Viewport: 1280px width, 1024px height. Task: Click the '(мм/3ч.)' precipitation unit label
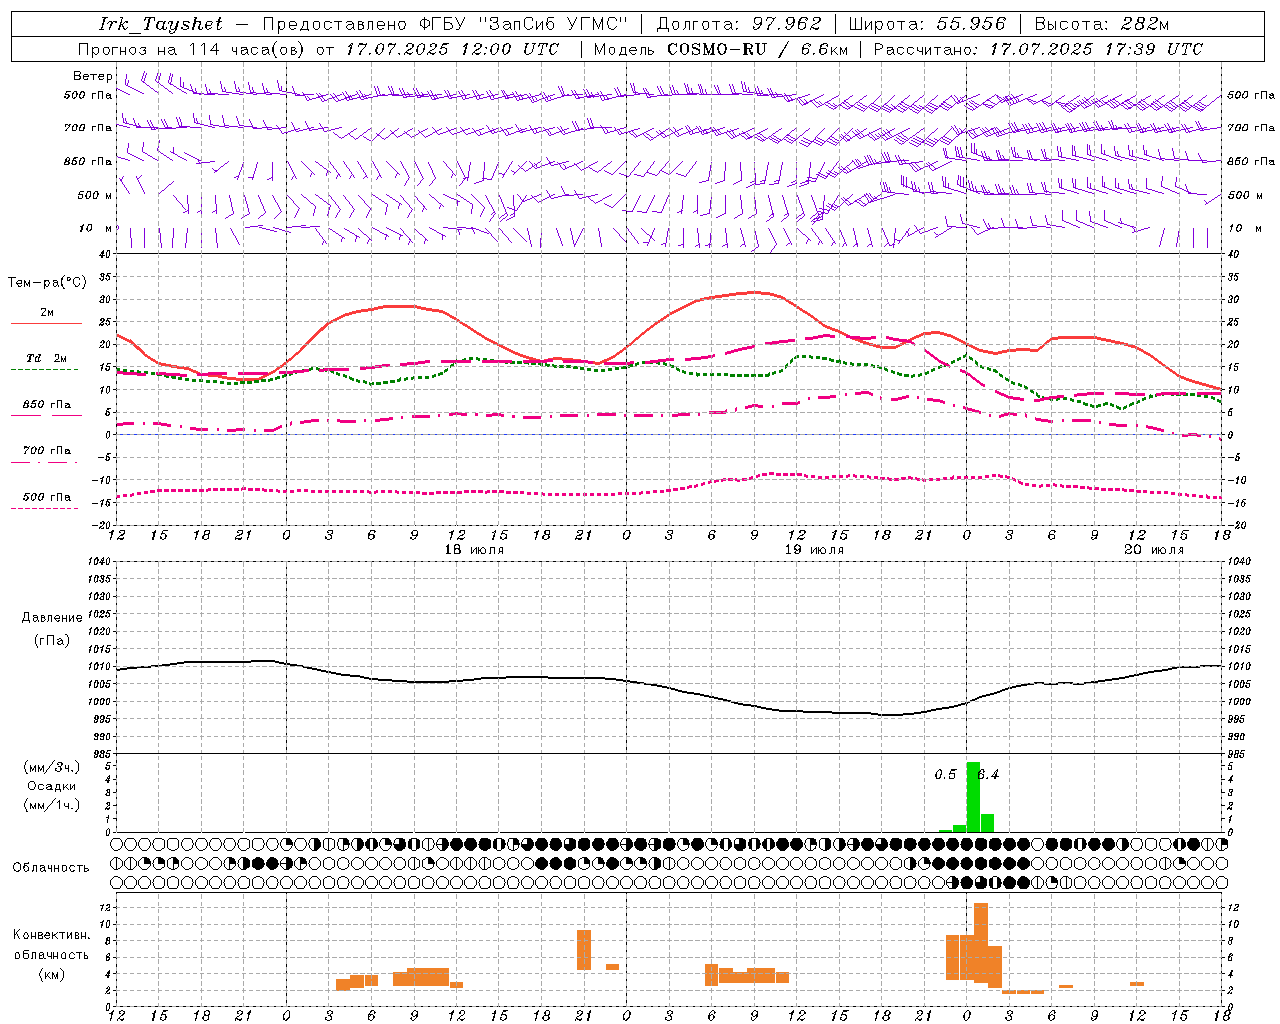(52, 767)
